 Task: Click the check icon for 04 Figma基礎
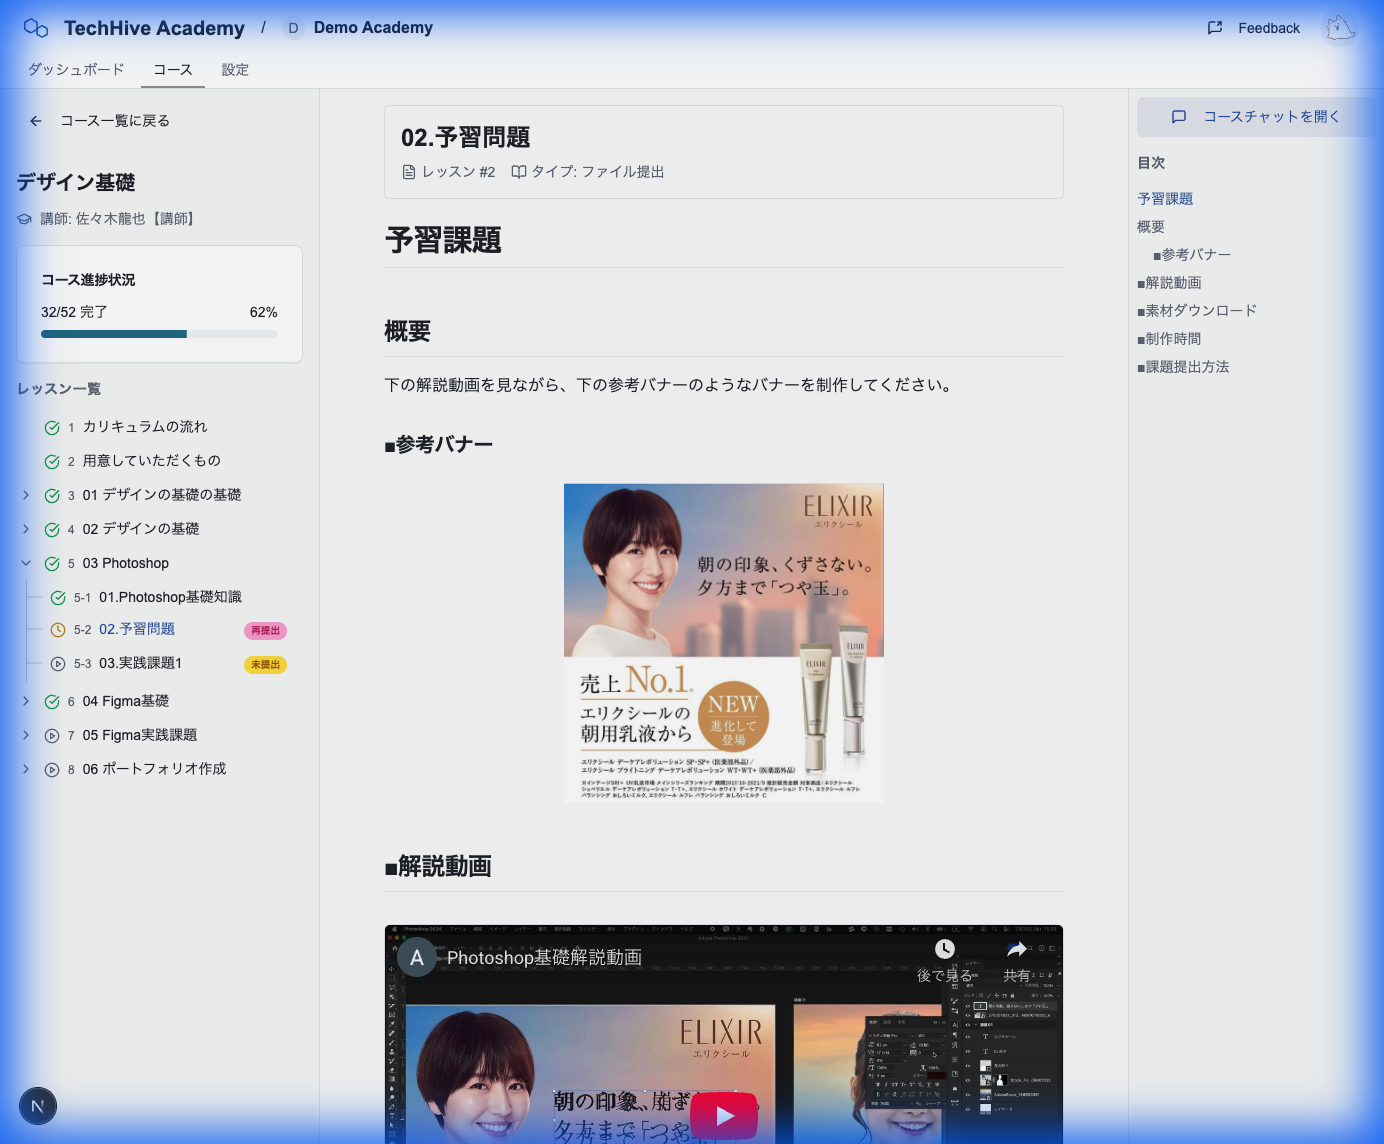(x=52, y=702)
